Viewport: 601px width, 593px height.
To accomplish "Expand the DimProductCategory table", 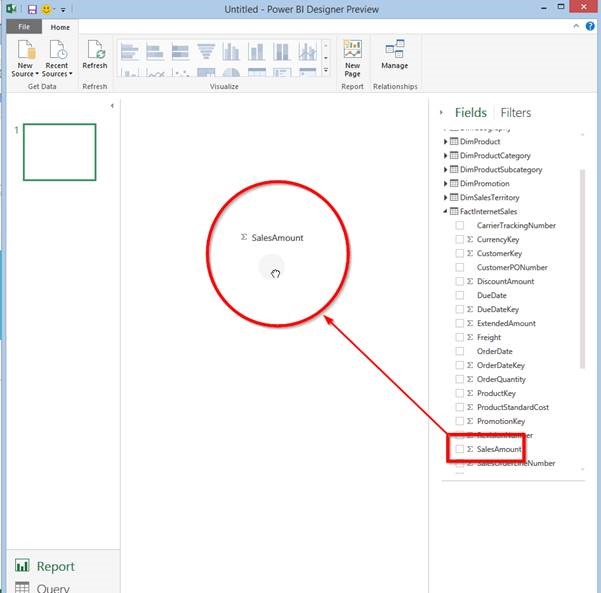I will 445,156.
